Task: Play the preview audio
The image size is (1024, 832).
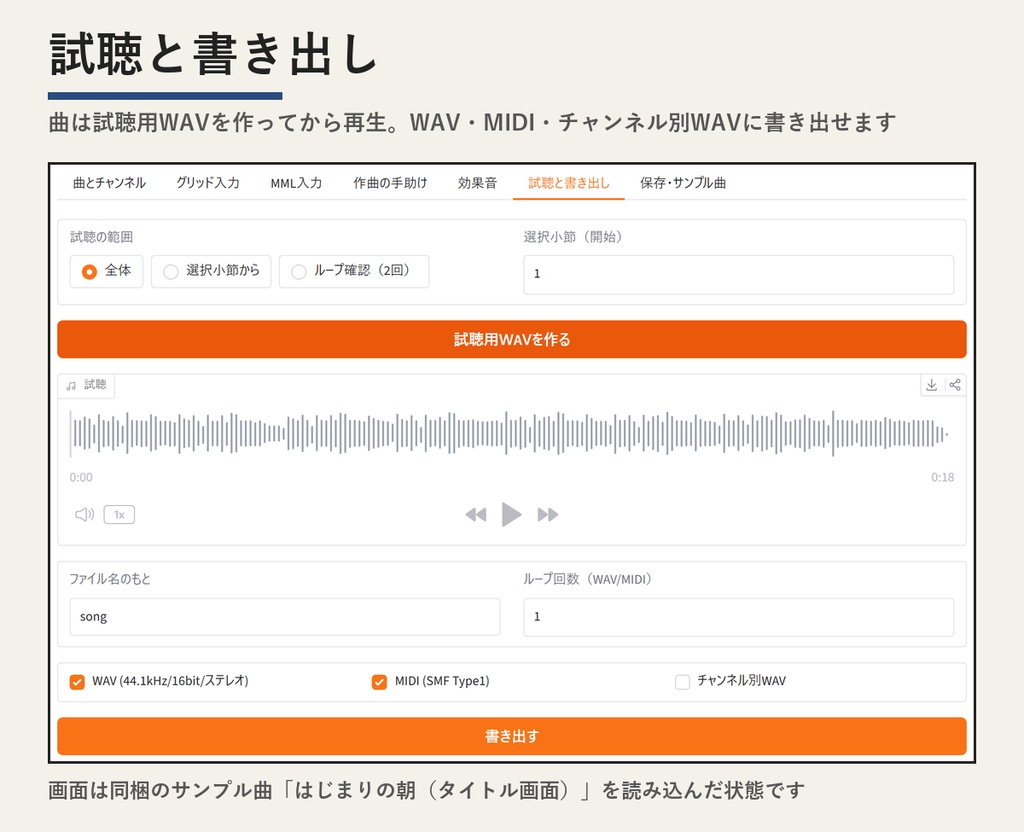Action: pos(511,515)
